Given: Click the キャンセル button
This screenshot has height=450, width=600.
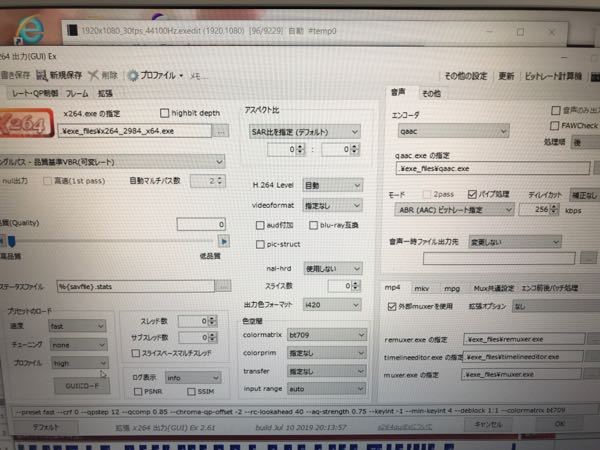Looking at the screenshot, I should click(488, 424).
